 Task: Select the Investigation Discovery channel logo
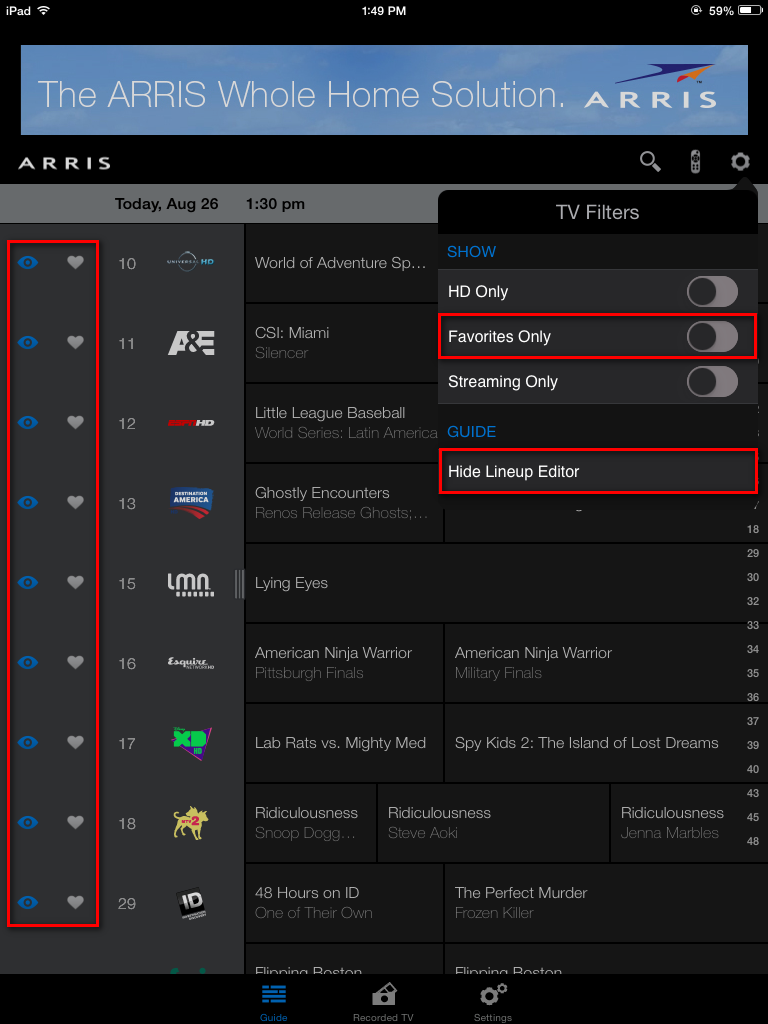coord(191,903)
